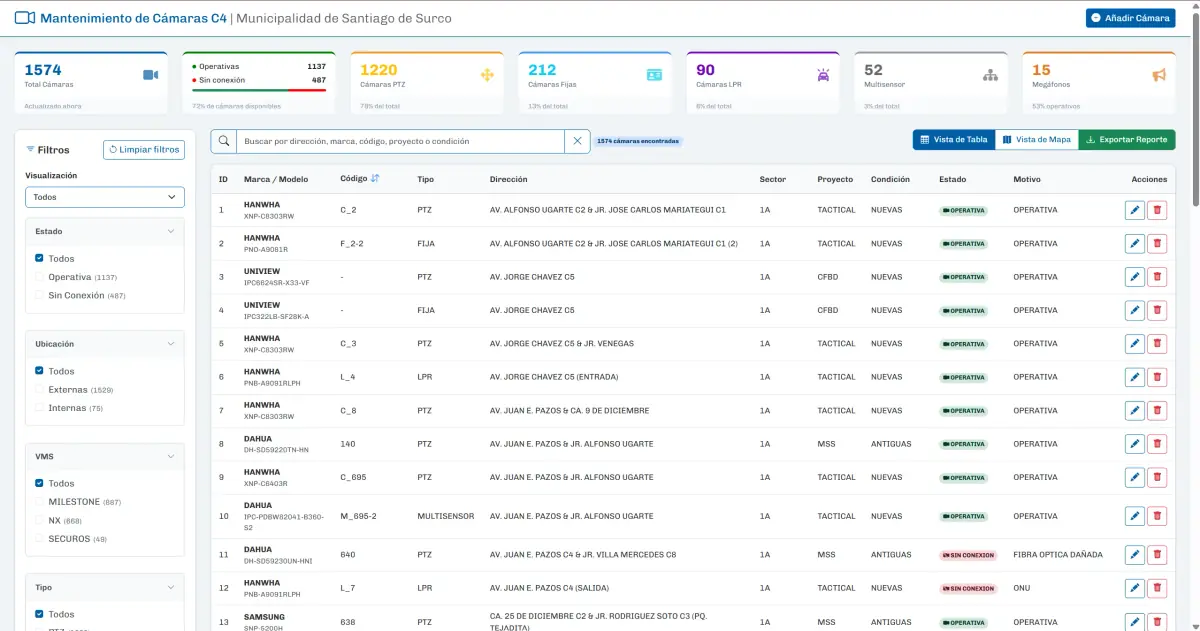The image size is (1200, 631).
Task: Delete camera row 10 (M_695-2)
Action: tap(1157, 516)
